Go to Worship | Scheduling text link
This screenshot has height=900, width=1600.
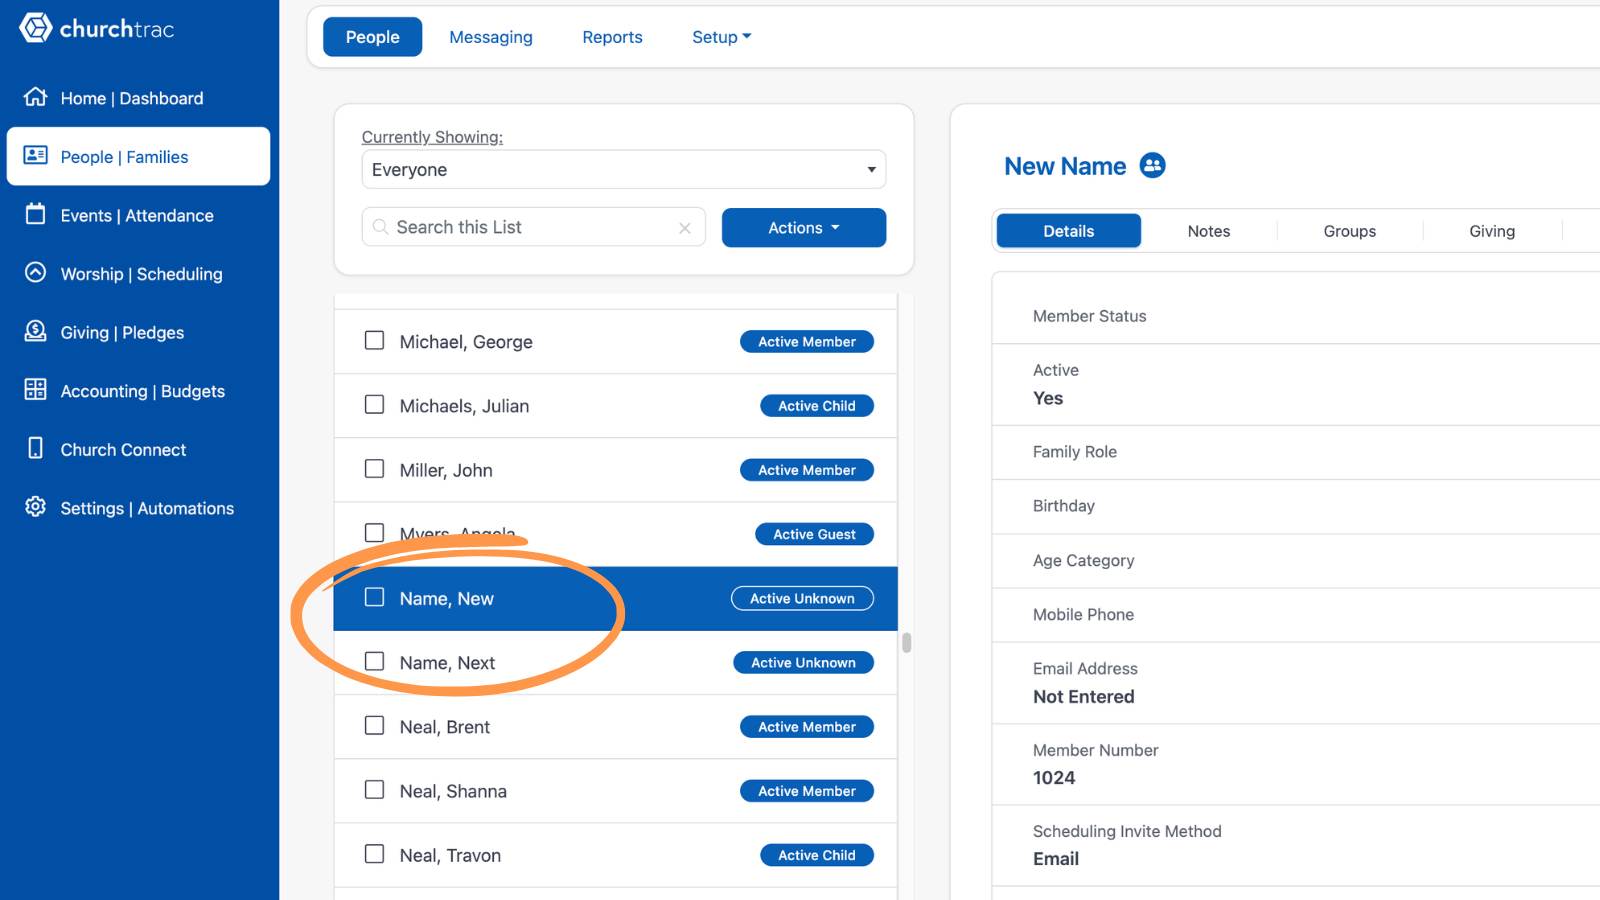[142, 274]
